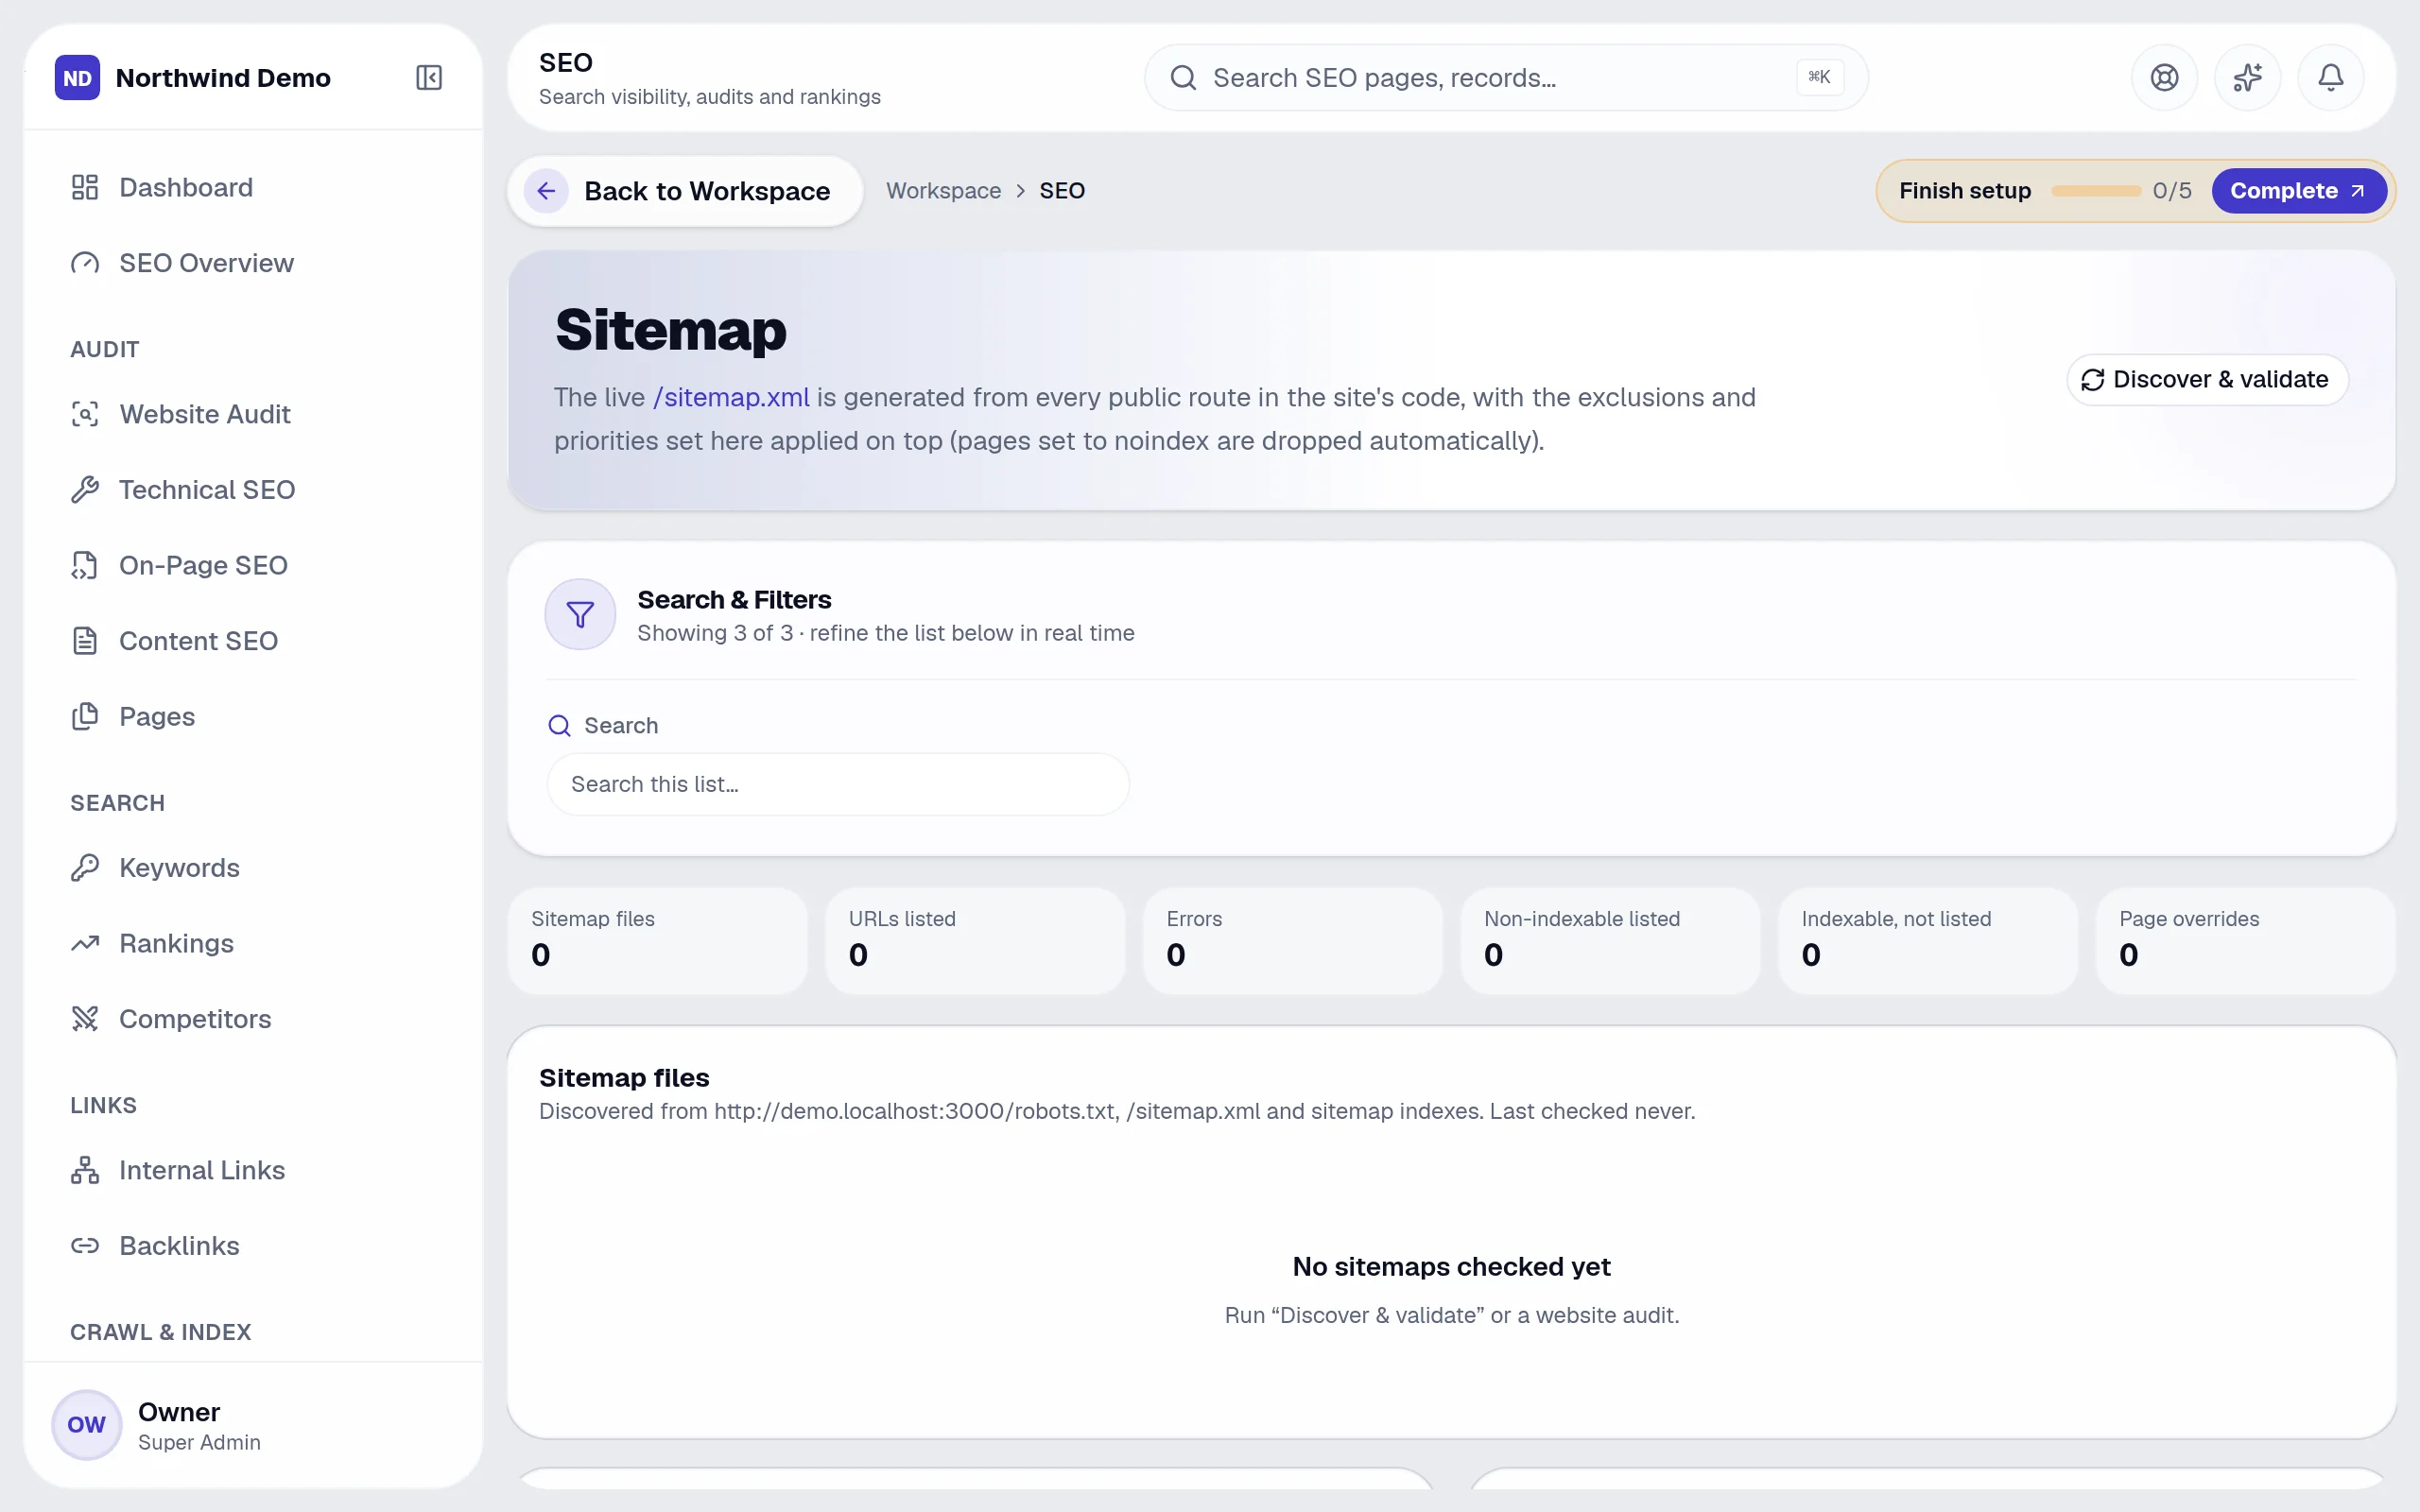Click the Finish setup progress bar

tap(2095, 191)
